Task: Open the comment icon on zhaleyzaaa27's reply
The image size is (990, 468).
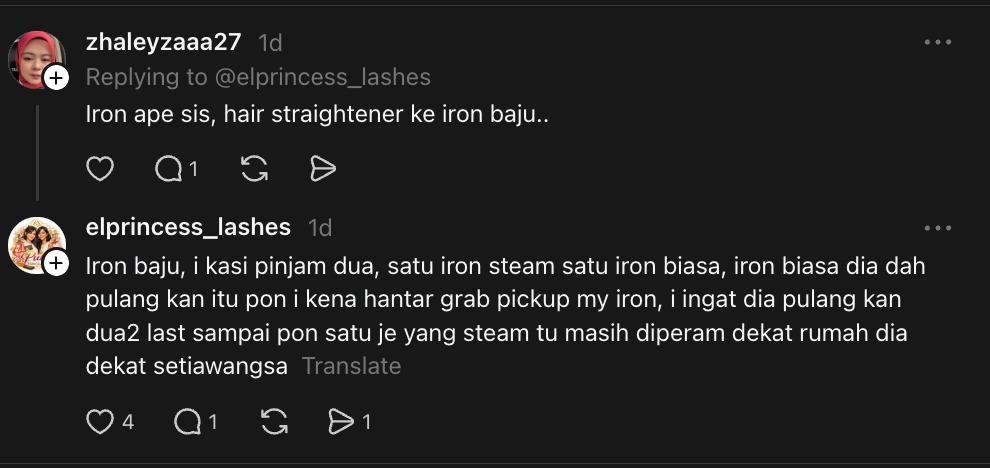Action: point(169,169)
